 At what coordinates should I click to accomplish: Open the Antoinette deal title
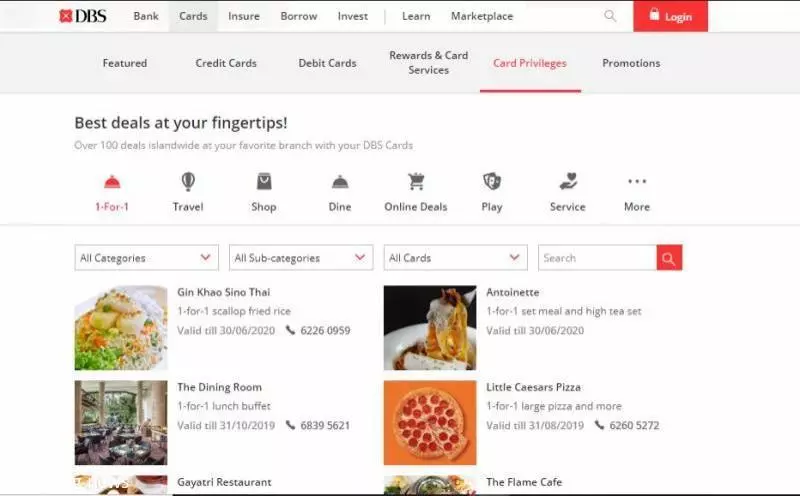point(513,292)
